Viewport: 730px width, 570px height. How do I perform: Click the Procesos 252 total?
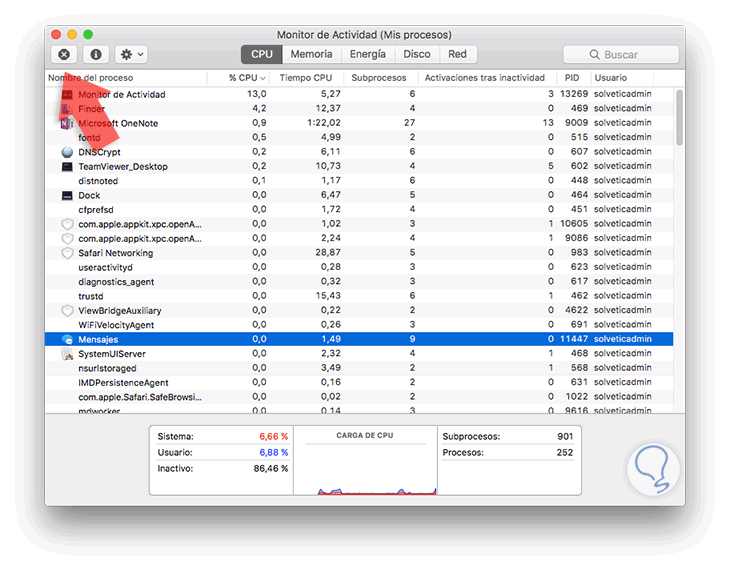click(x=565, y=453)
